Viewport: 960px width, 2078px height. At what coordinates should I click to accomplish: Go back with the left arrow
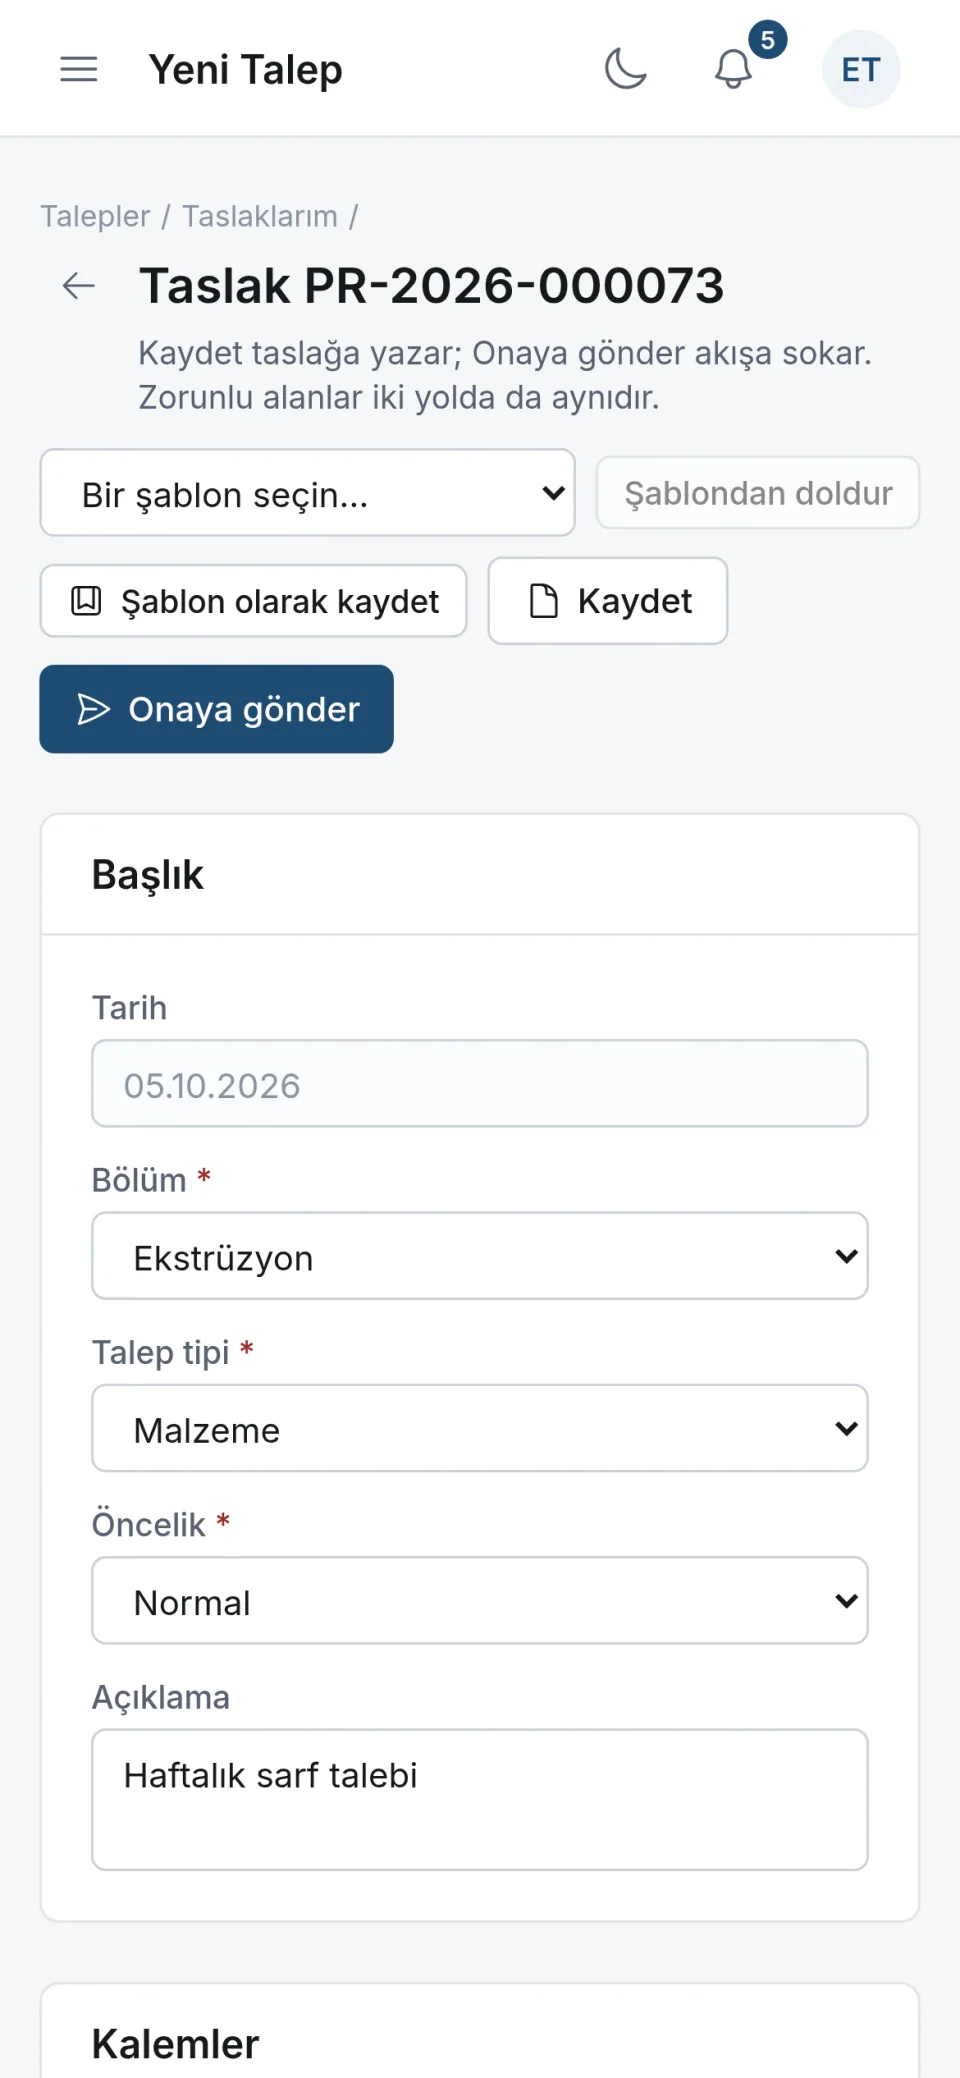pyautogui.click(x=79, y=286)
